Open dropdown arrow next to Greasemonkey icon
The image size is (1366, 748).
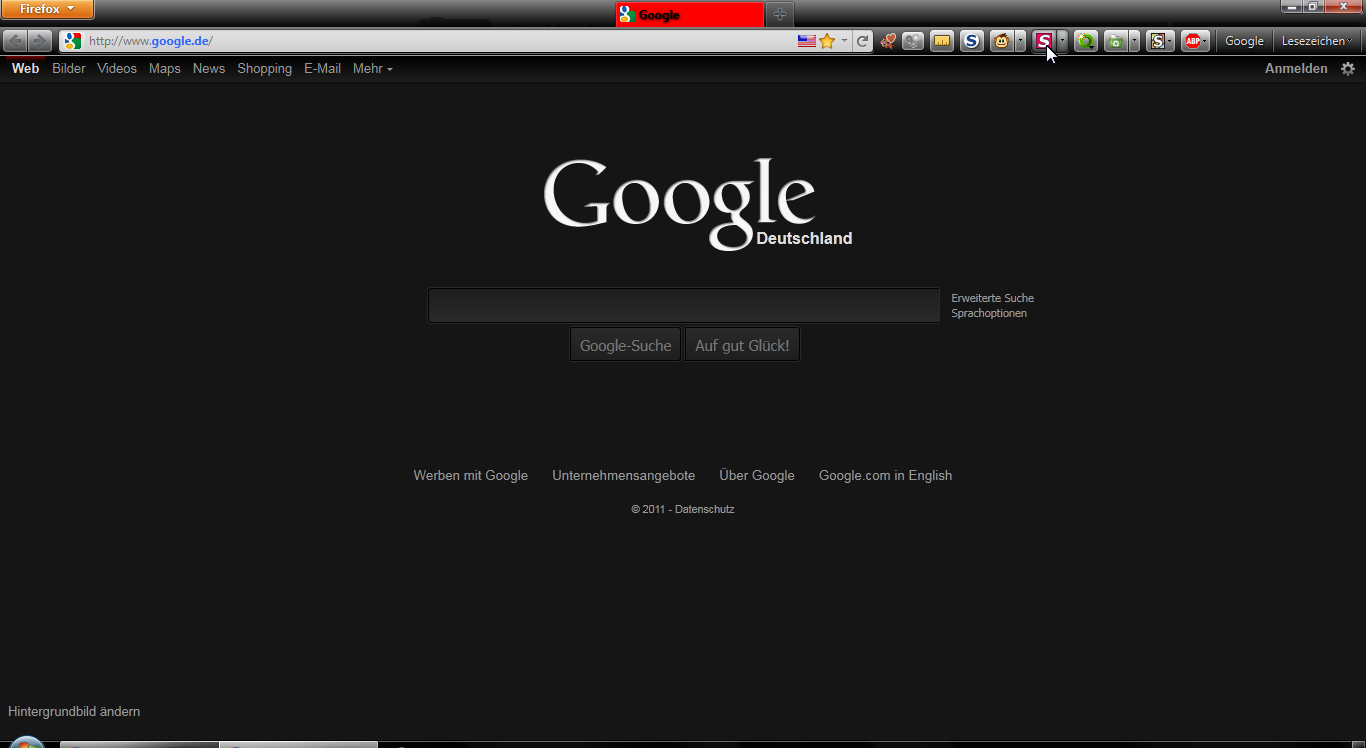click(x=1020, y=41)
